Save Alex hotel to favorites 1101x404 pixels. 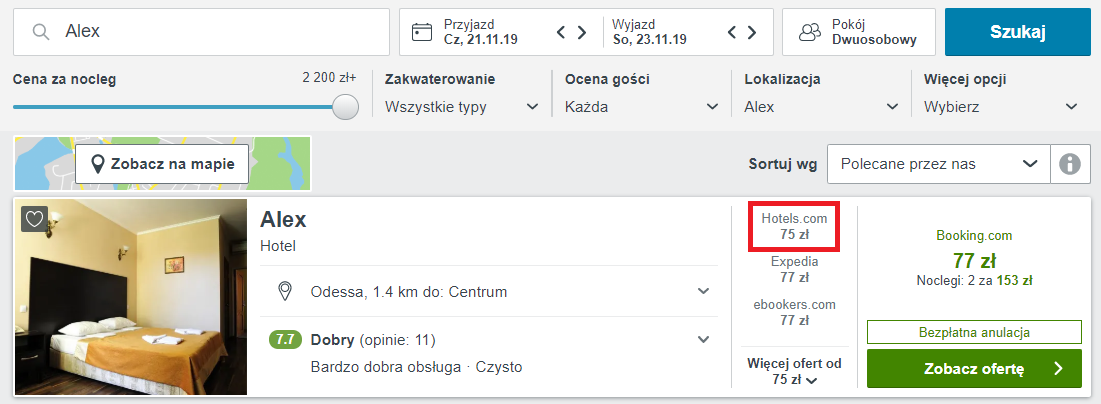tap(35, 220)
